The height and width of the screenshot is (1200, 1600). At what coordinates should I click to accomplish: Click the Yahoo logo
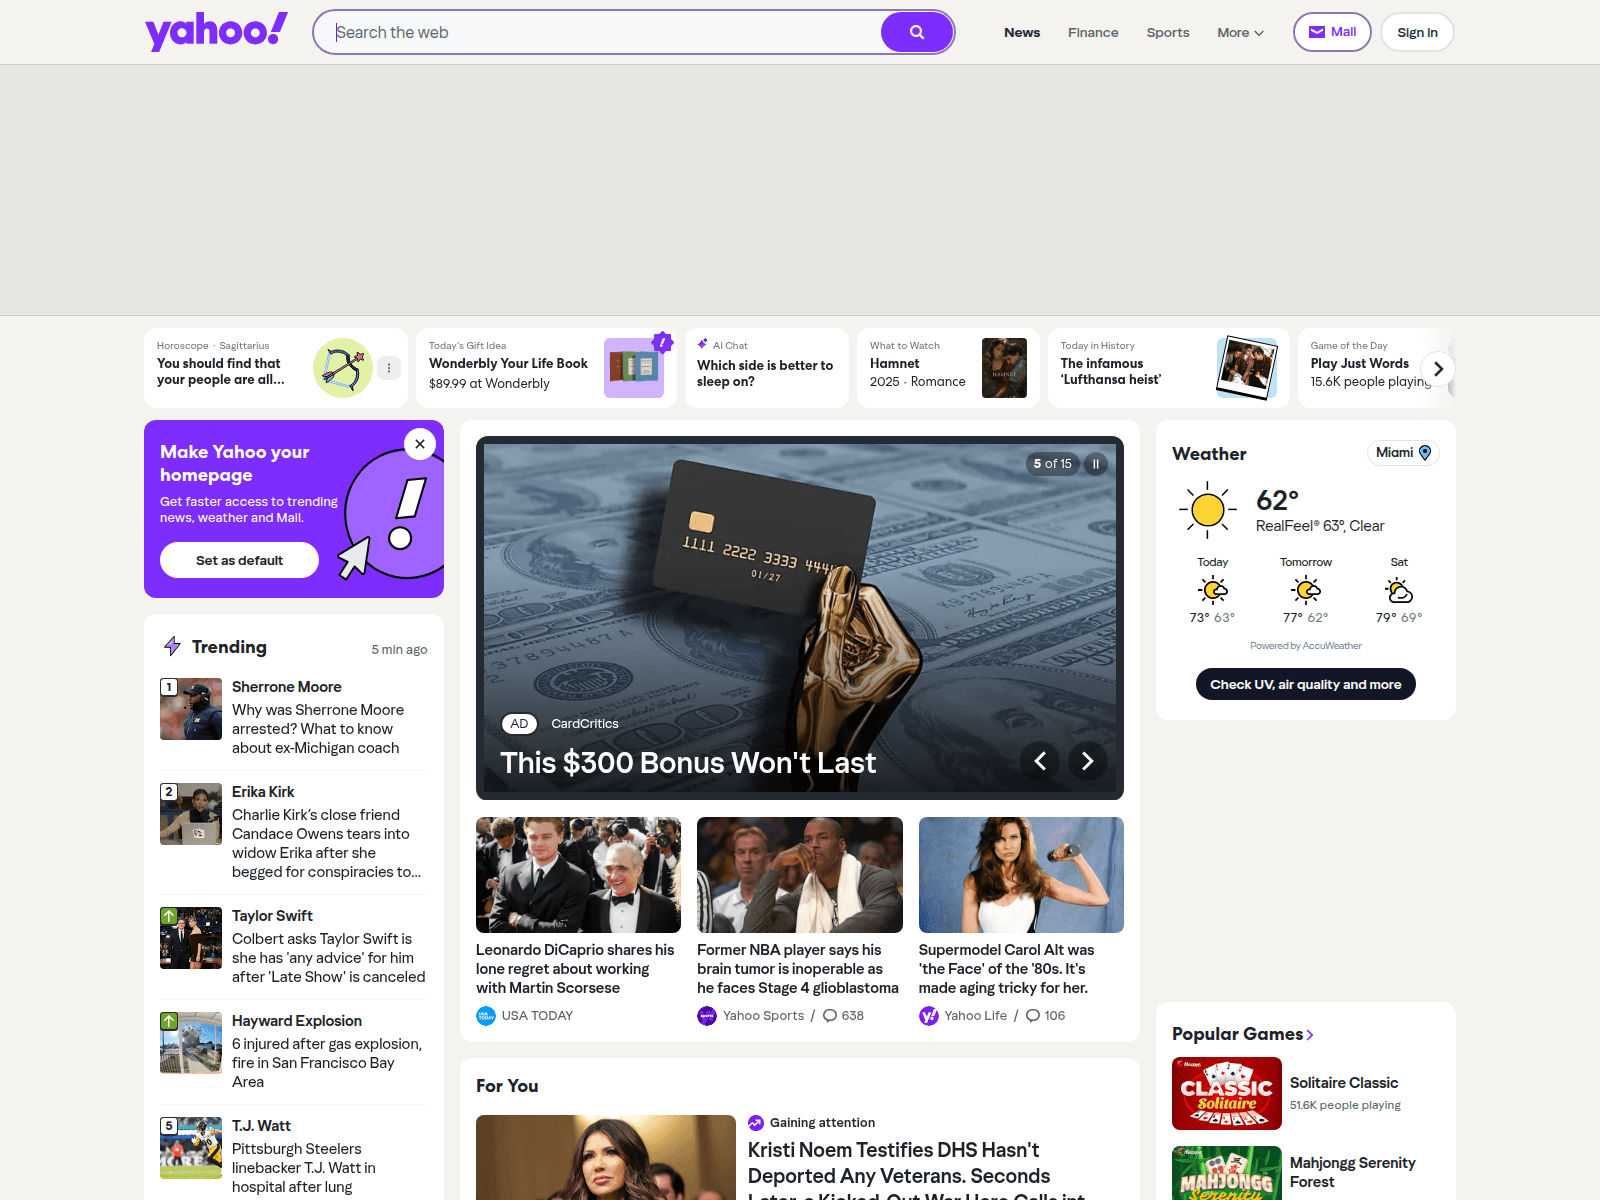pos(216,31)
